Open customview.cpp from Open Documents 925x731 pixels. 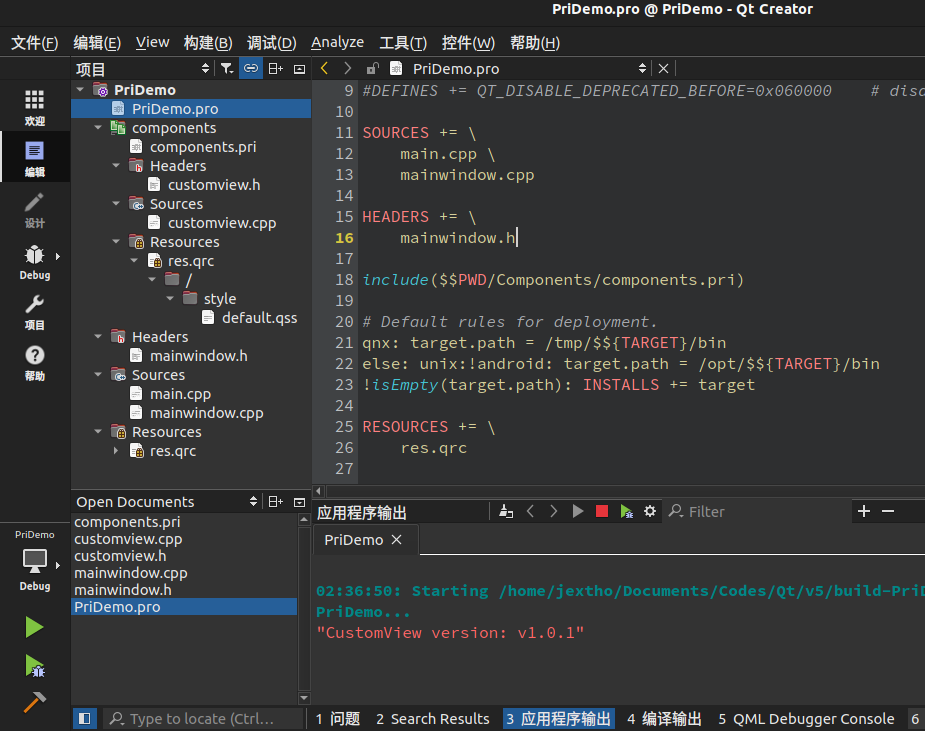[128, 539]
